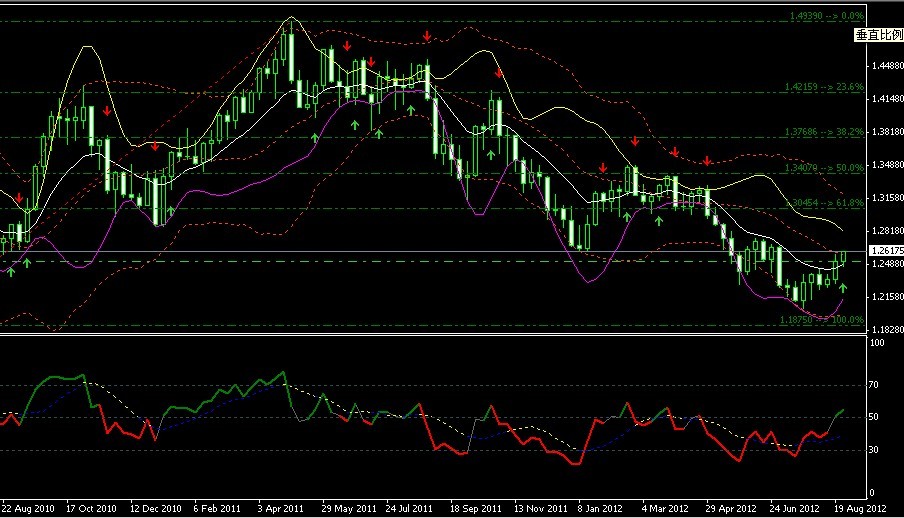Screen dimensions: 904x518
Task: Click the 19 Aug 2012 date label
Action: [x=860, y=509]
